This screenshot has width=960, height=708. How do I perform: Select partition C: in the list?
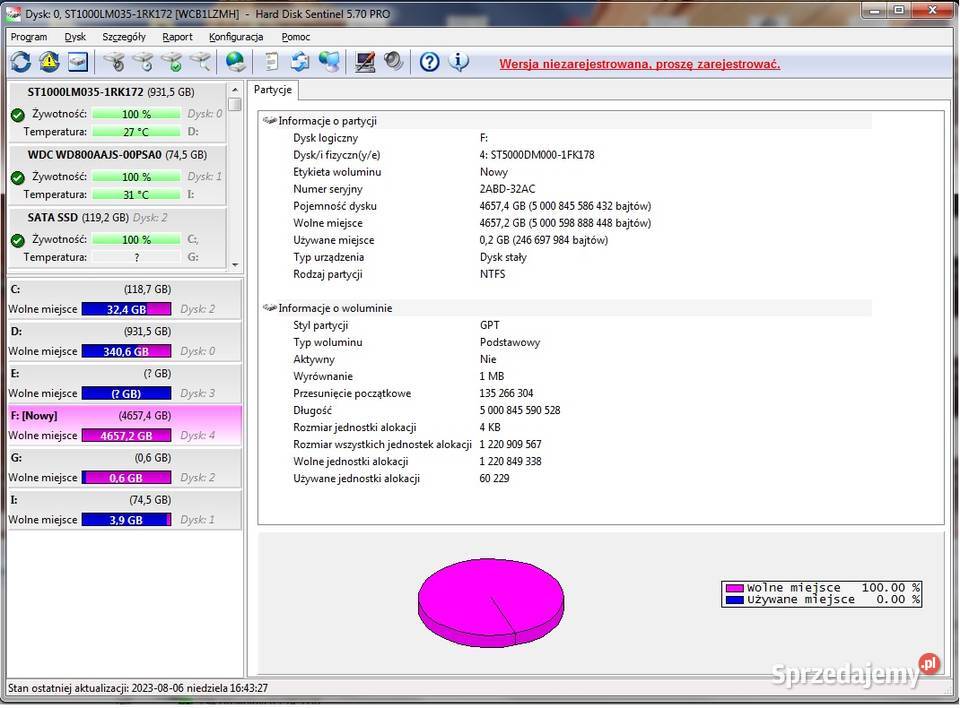[x=124, y=299]
